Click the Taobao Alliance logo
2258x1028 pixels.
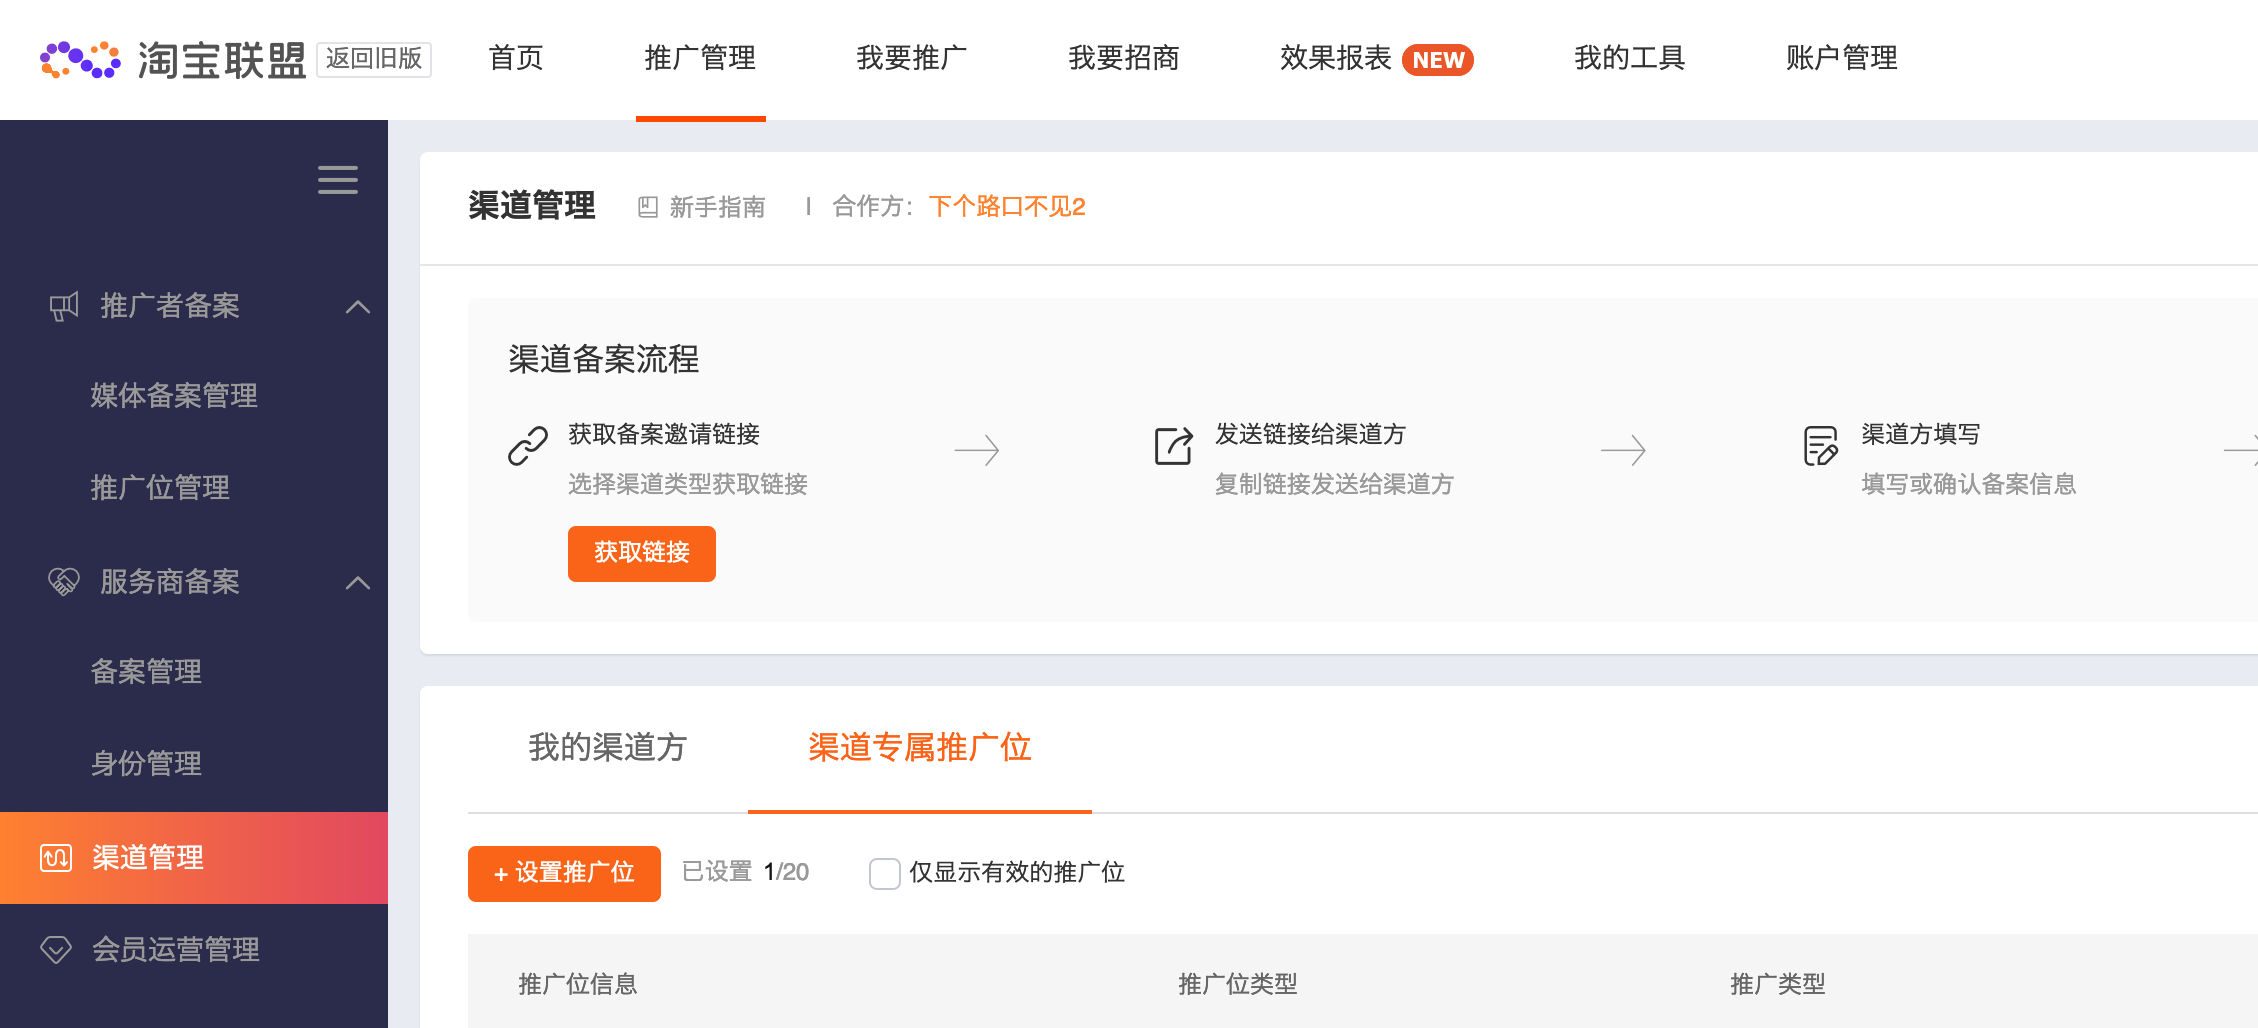172,60
